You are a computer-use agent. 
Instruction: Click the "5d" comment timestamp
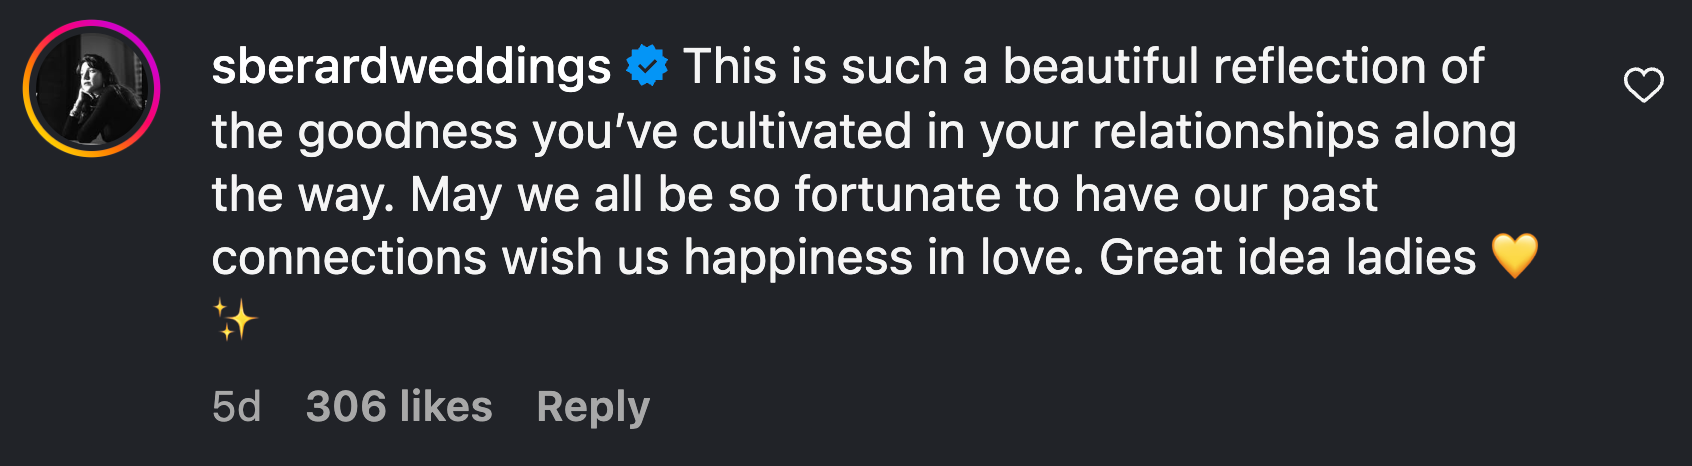click(x=236, y=407)
